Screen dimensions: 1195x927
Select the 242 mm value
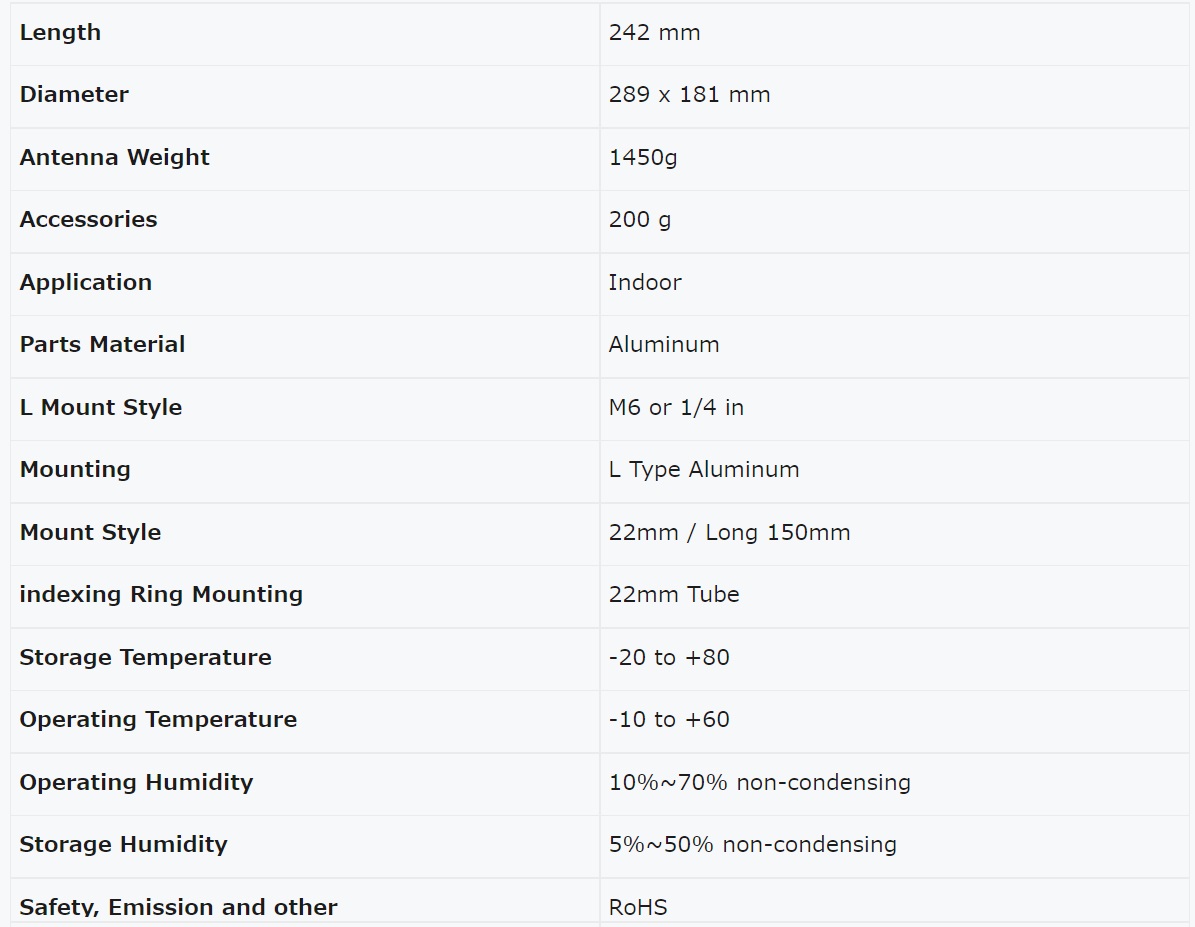click(x=654, y=33)
